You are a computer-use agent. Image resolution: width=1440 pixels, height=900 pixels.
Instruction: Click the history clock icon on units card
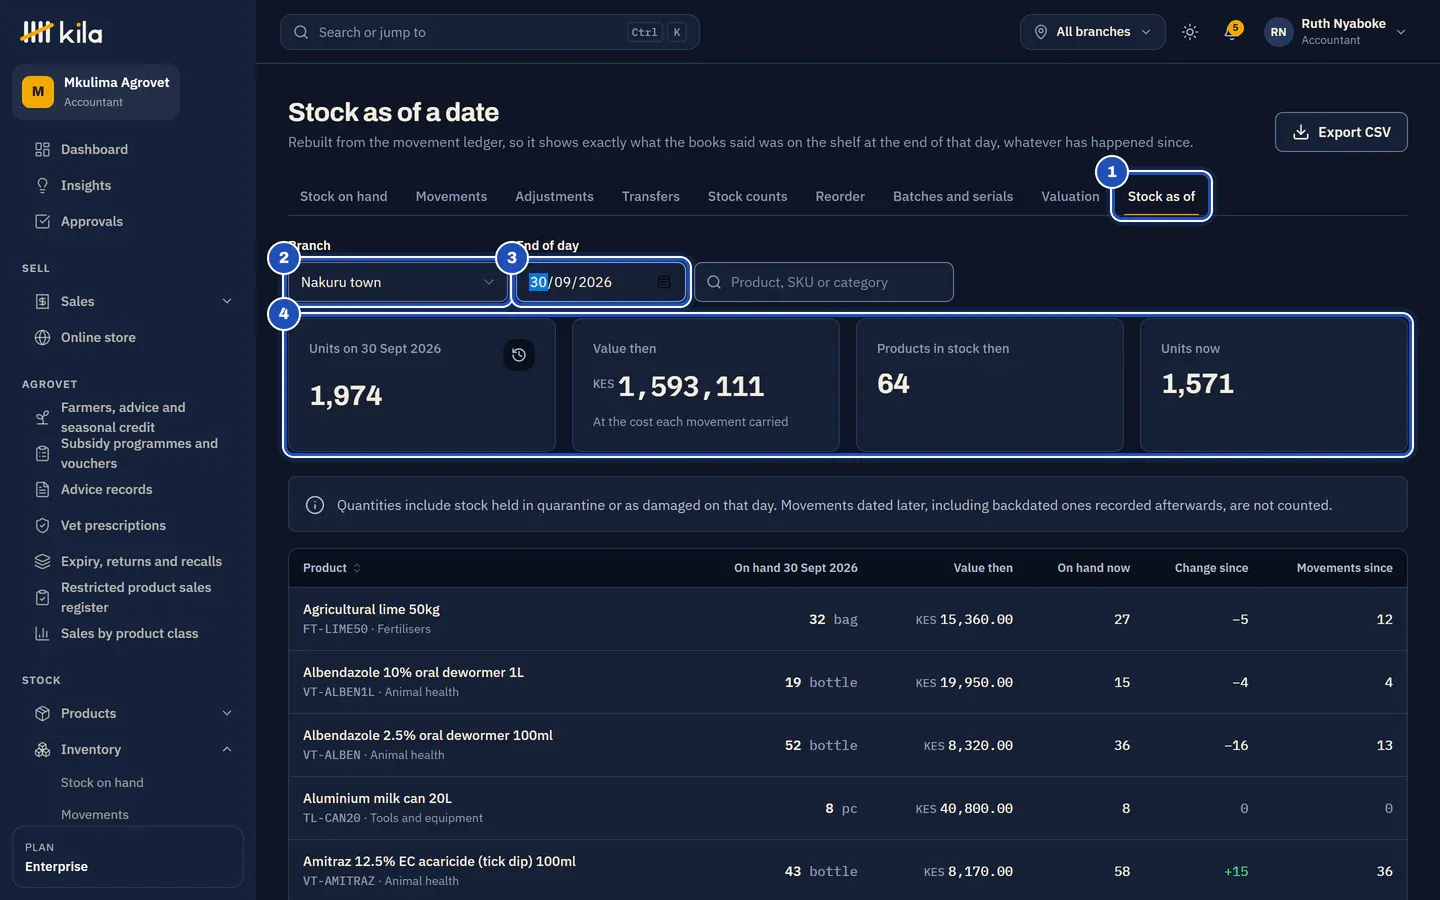click(x=519, y=355)
